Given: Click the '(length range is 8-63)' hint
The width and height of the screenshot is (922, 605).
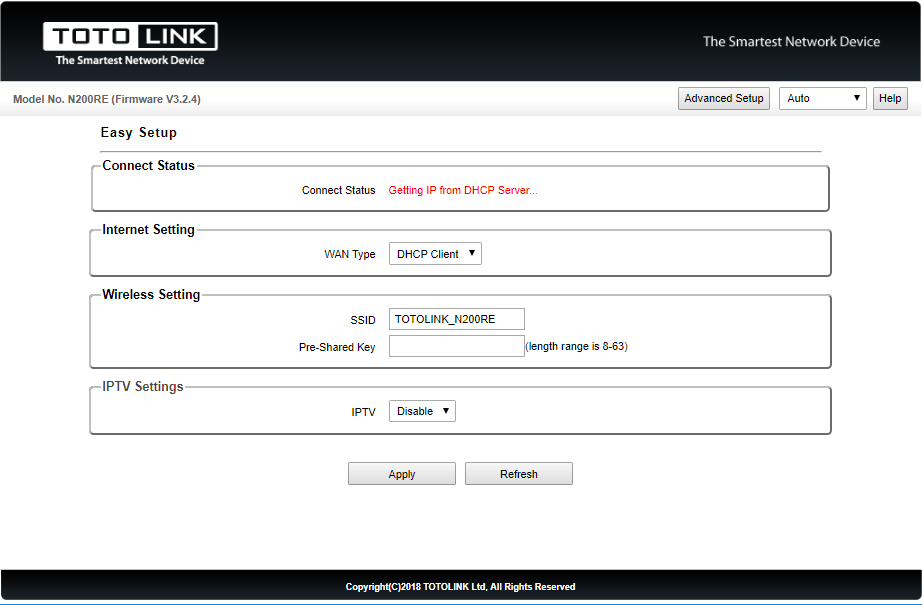Looking at the screenshot, I should pos(576,346).
